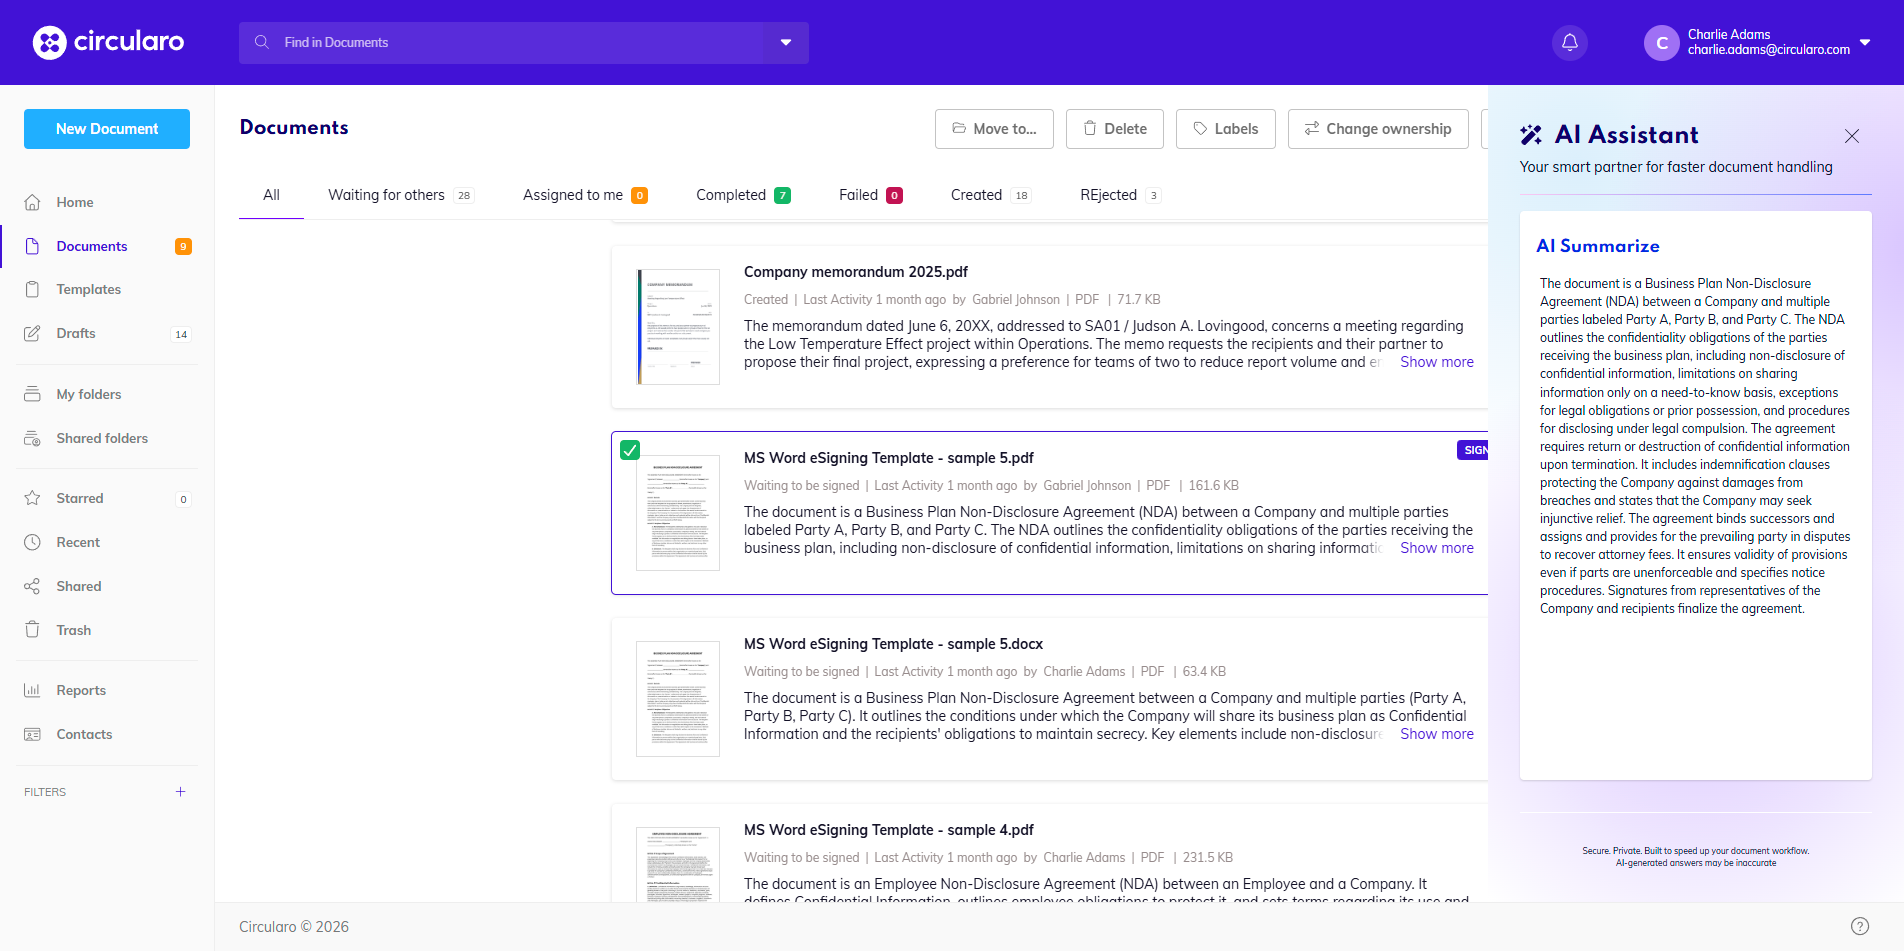Expand the Filters panel

[180, 791]
